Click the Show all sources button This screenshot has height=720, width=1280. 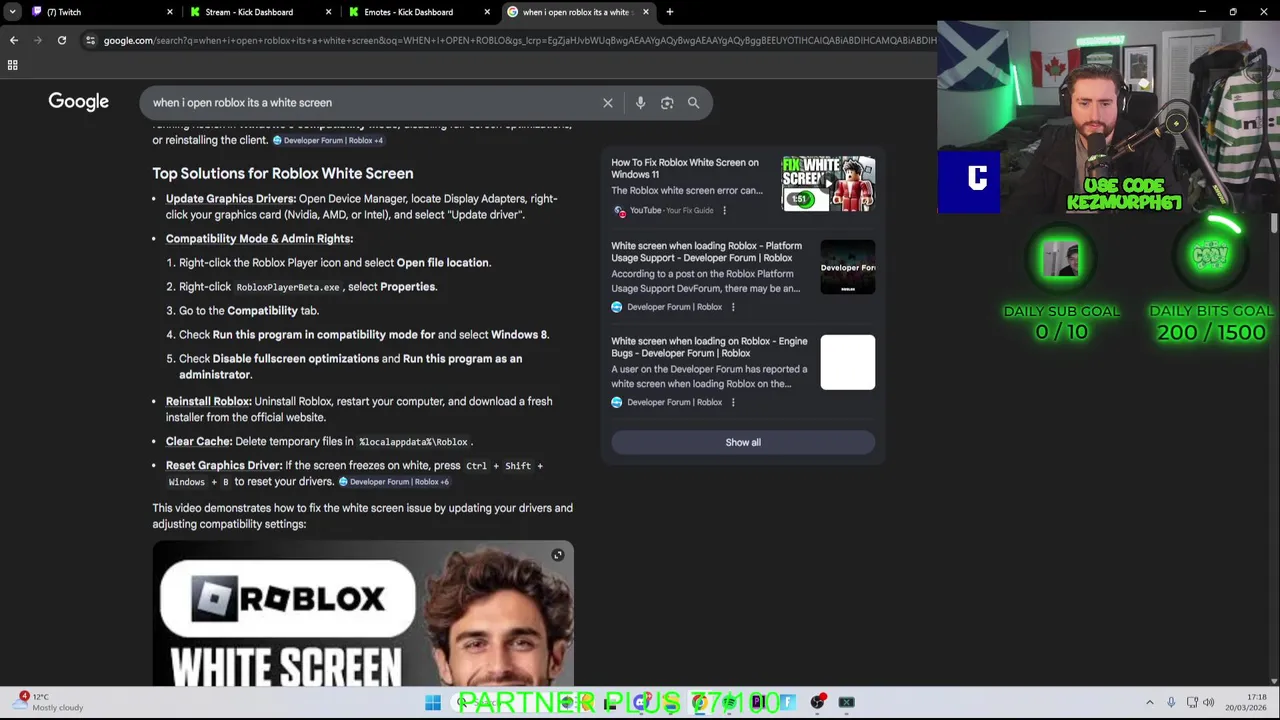pyautogui.click(x=743, y=442)
